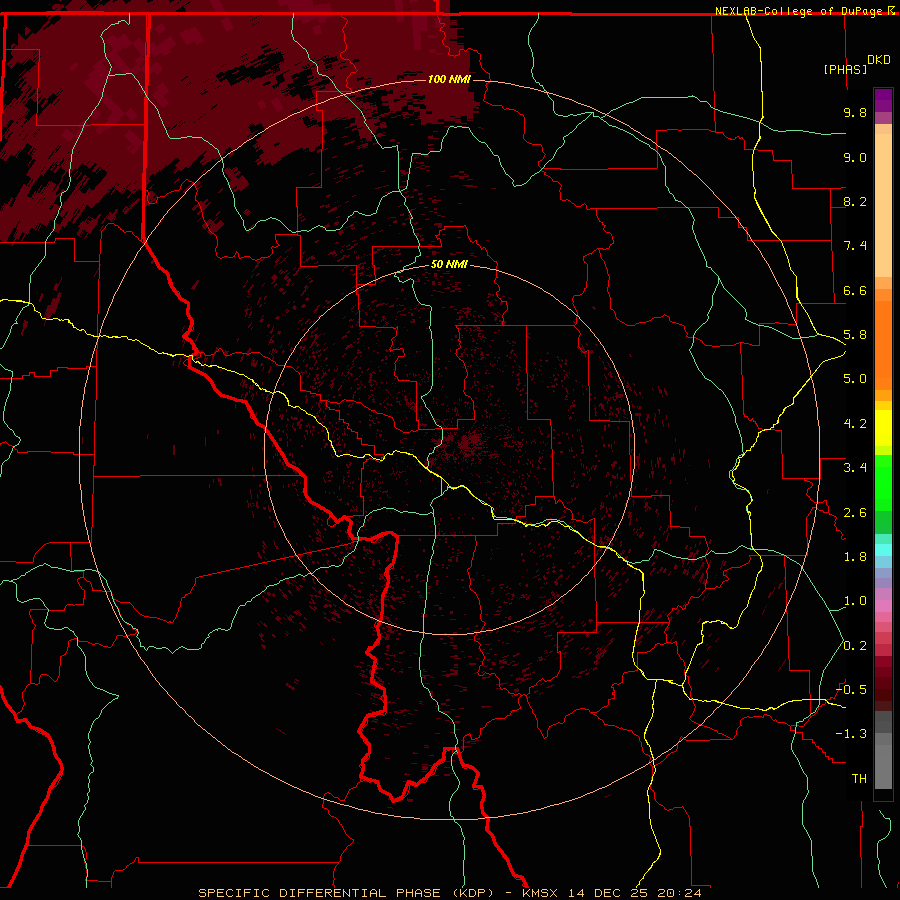Image resolution: width=900 pixels, height=900 pixels.
Task: Click the 5.8 color scale value
Action: point(855,335)
